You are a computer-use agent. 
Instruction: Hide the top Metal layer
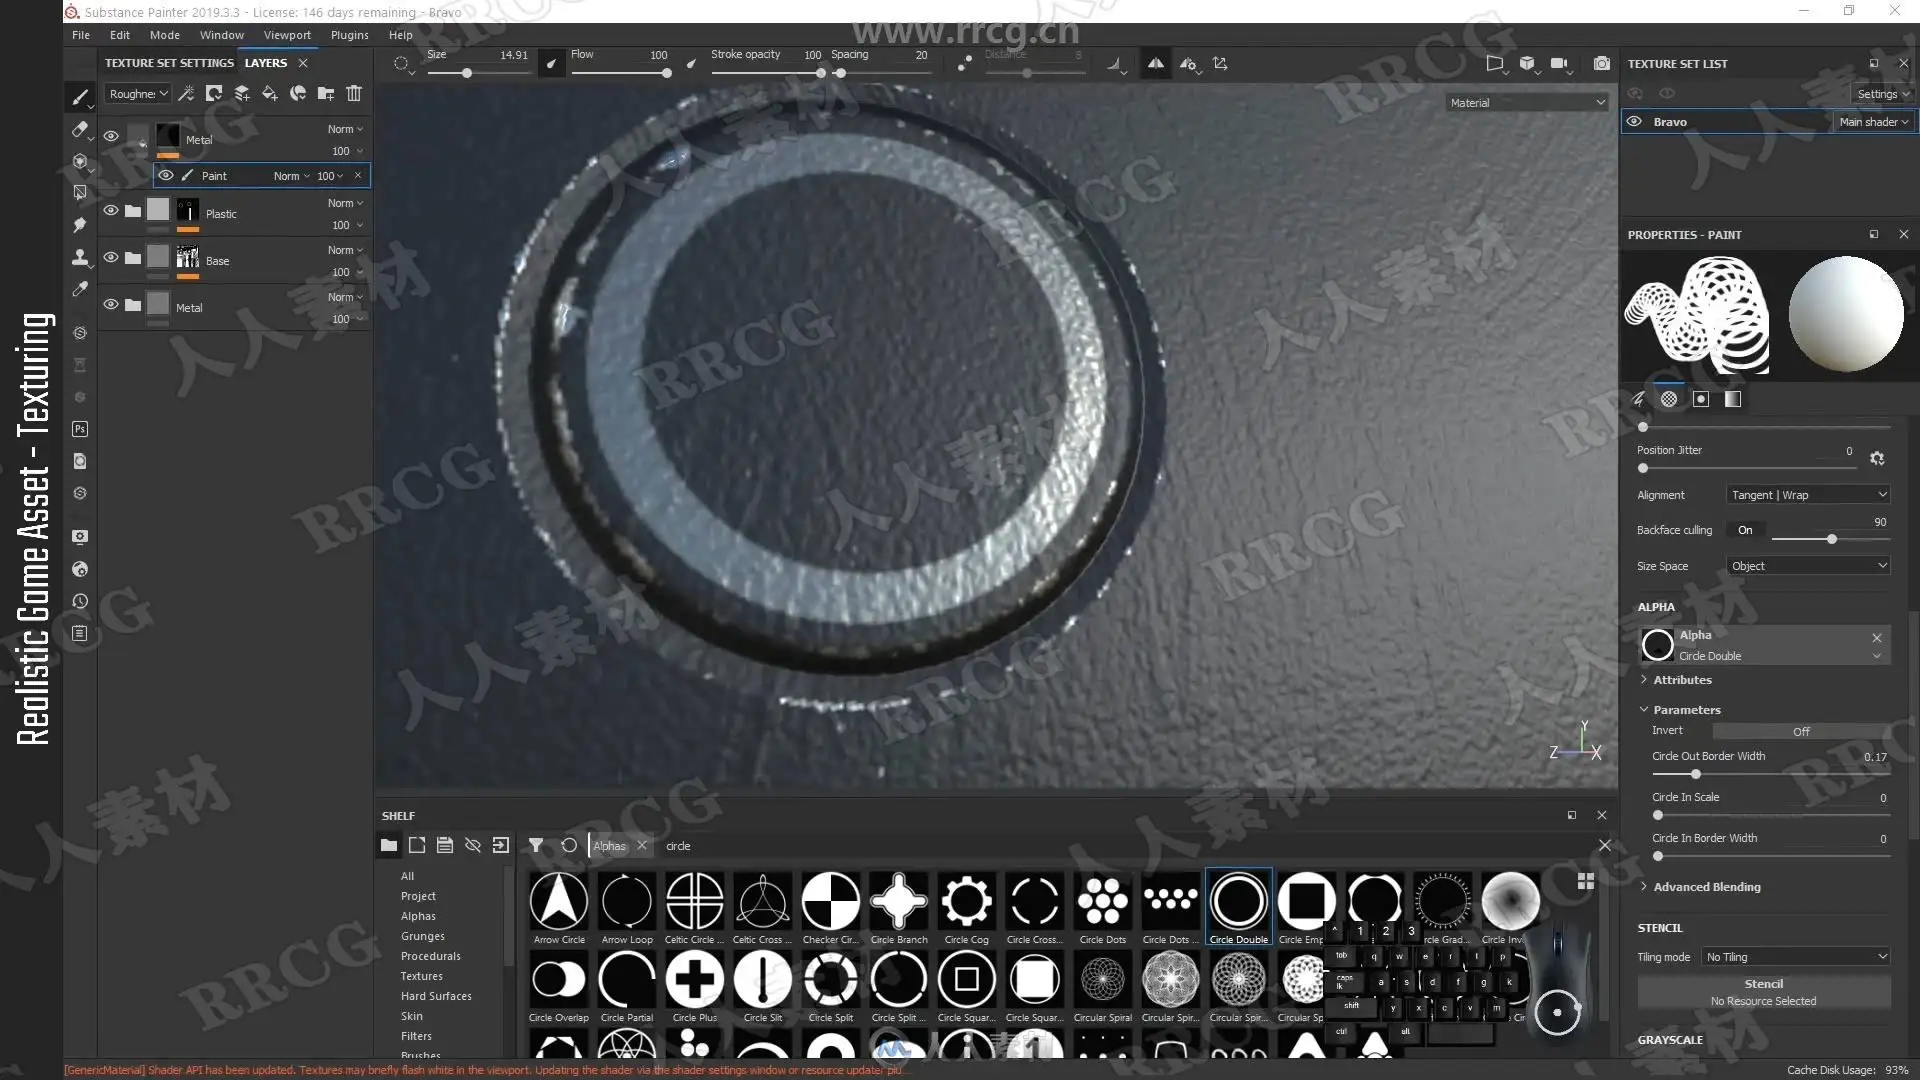[x=111, y=136]
